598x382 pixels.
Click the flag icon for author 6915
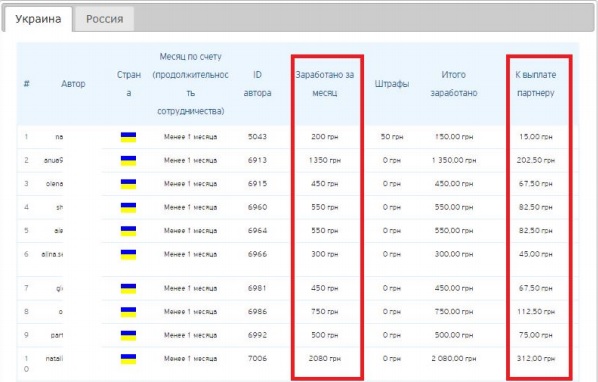[x=128, y=184]
